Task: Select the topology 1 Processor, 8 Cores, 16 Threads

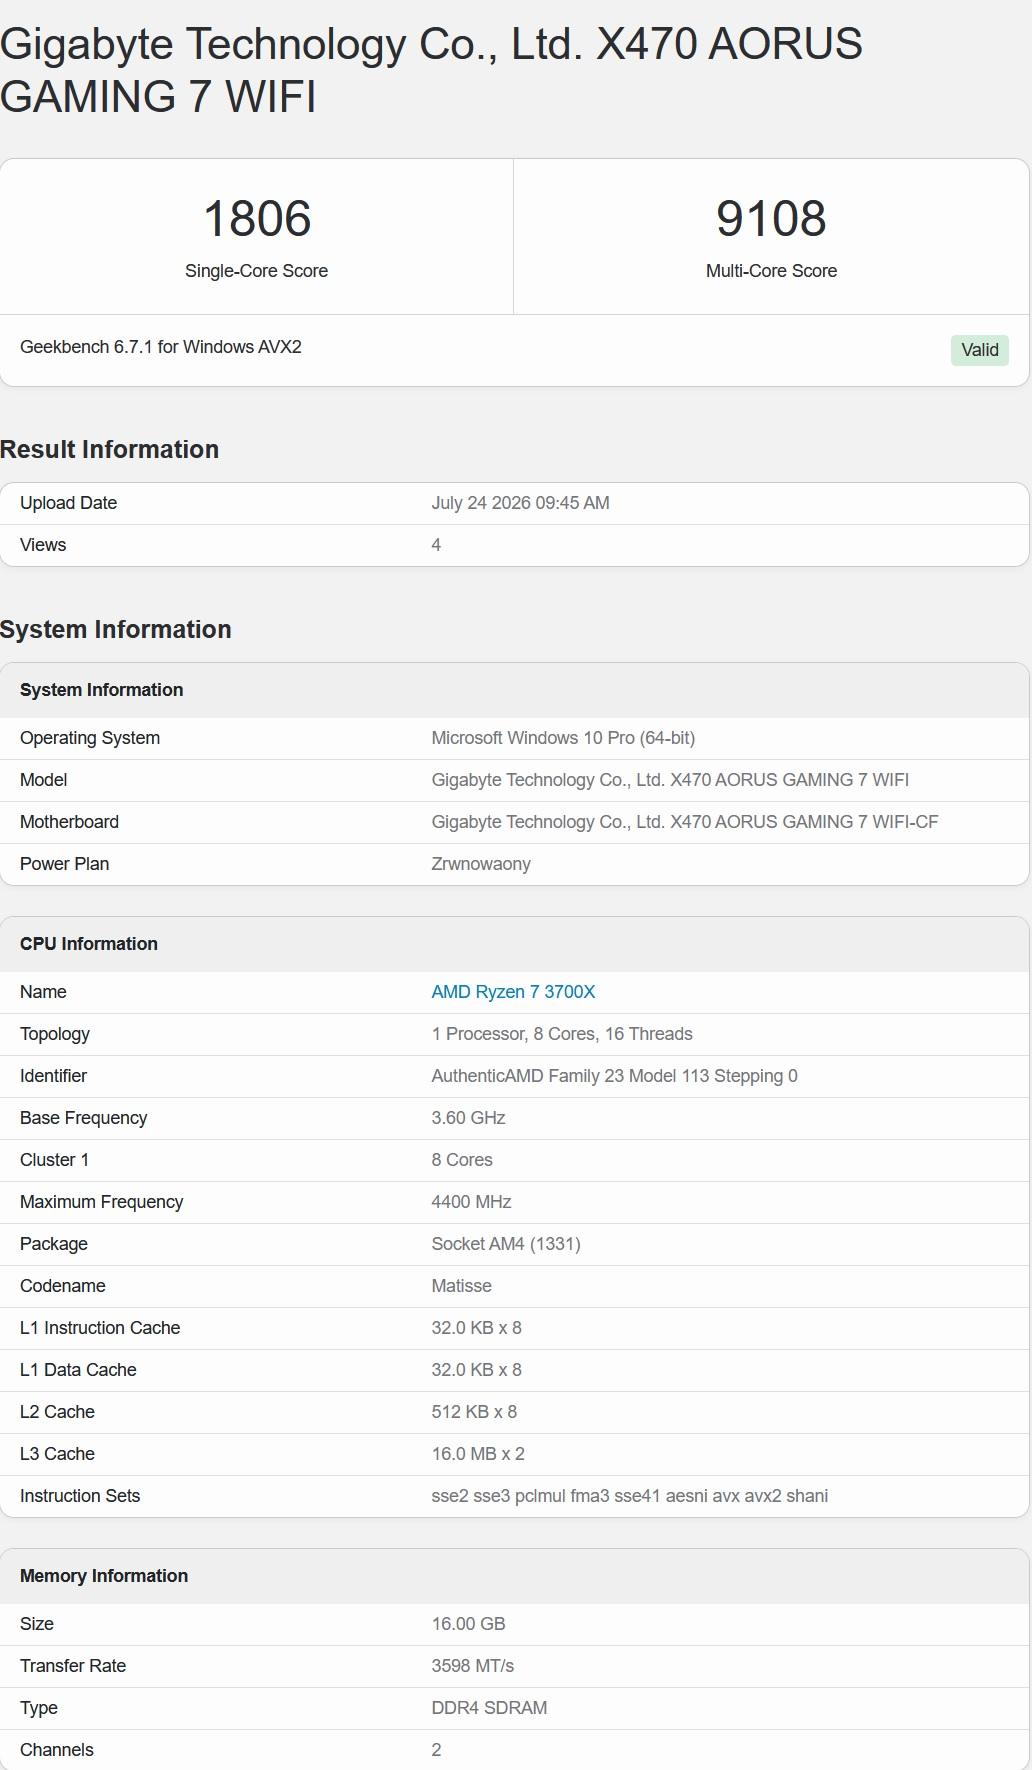Action: click(x=562, y=1034)
